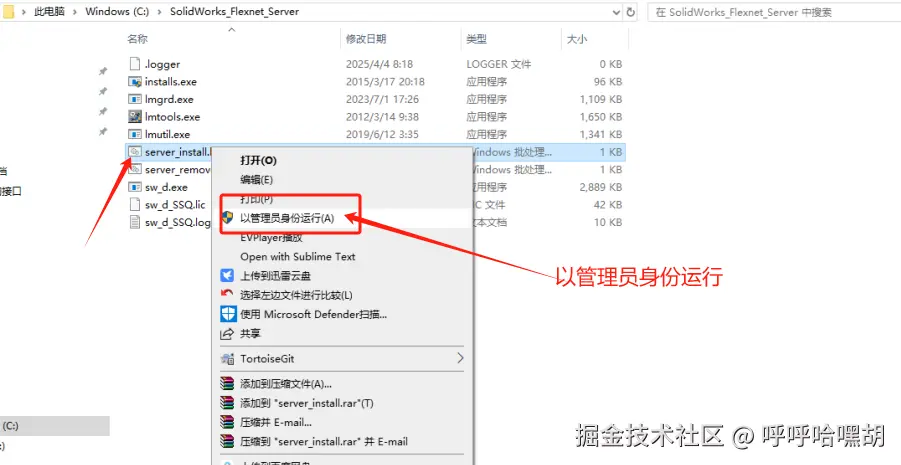Screen dimensions: 901x465
Task: Click the LOGGER 文件 type cell
Action: (x=499, y=64)
